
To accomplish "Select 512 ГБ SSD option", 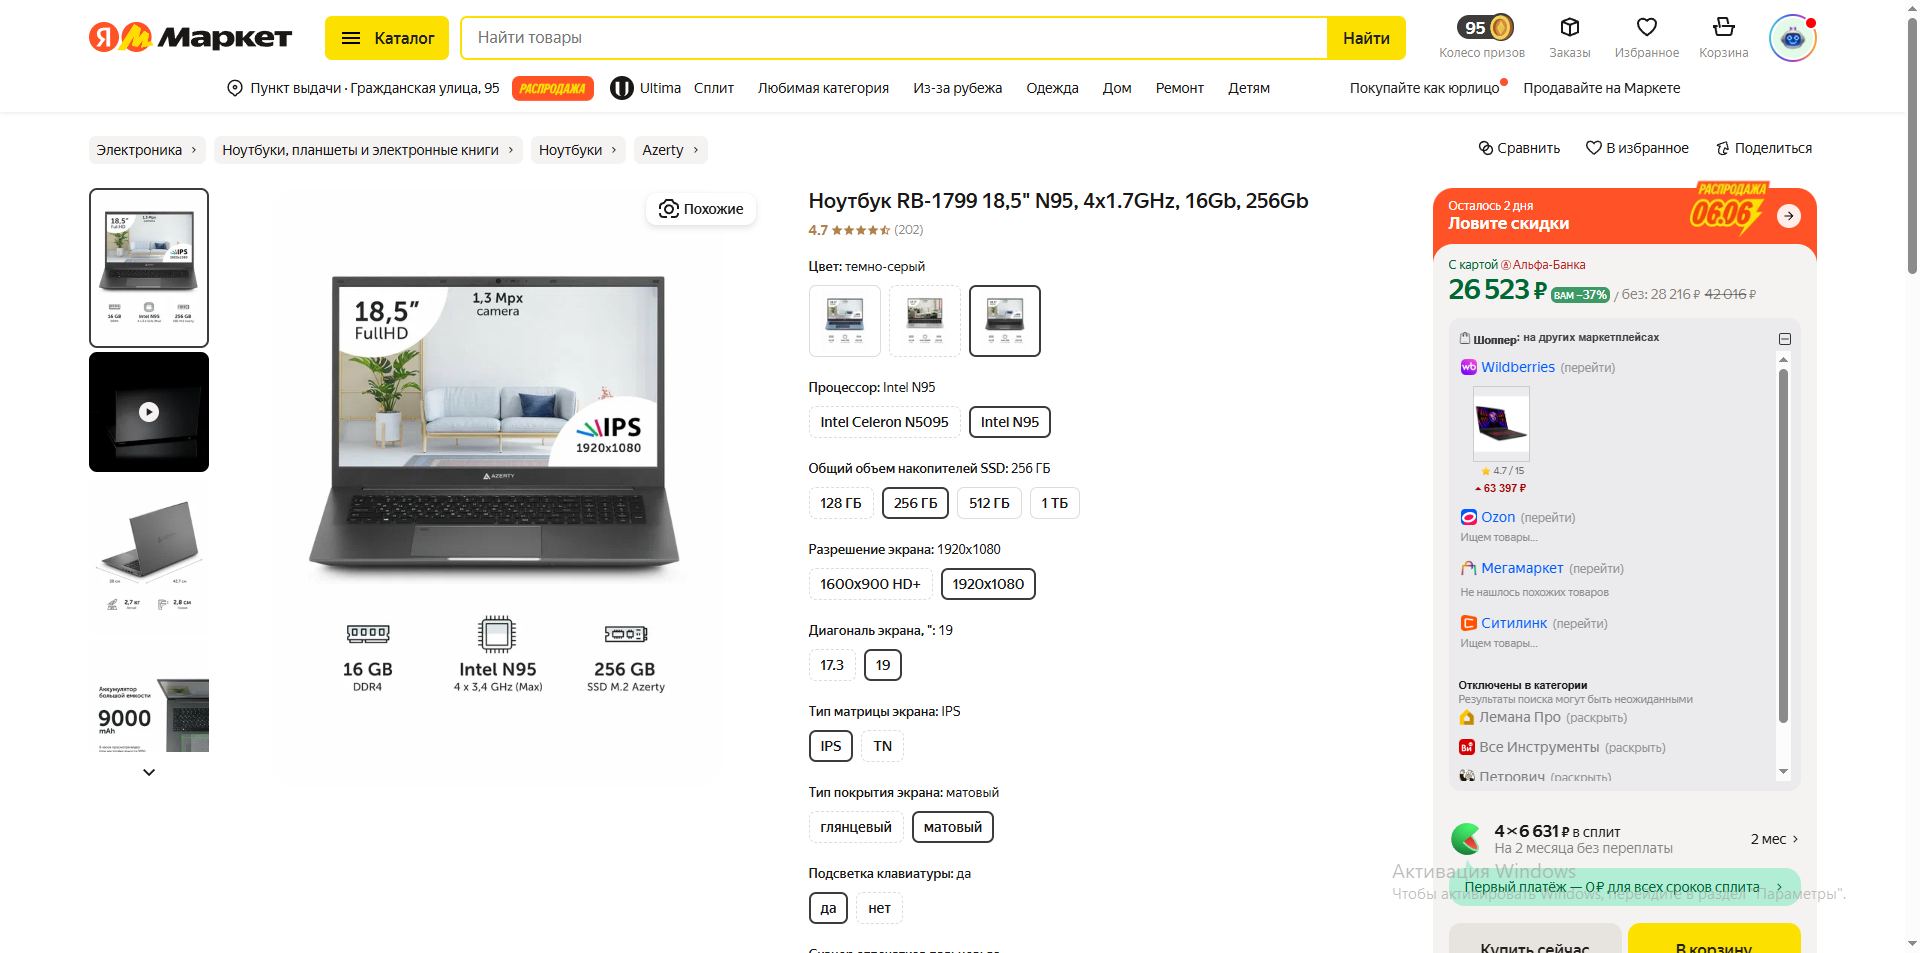I will (x=988, y=503).
